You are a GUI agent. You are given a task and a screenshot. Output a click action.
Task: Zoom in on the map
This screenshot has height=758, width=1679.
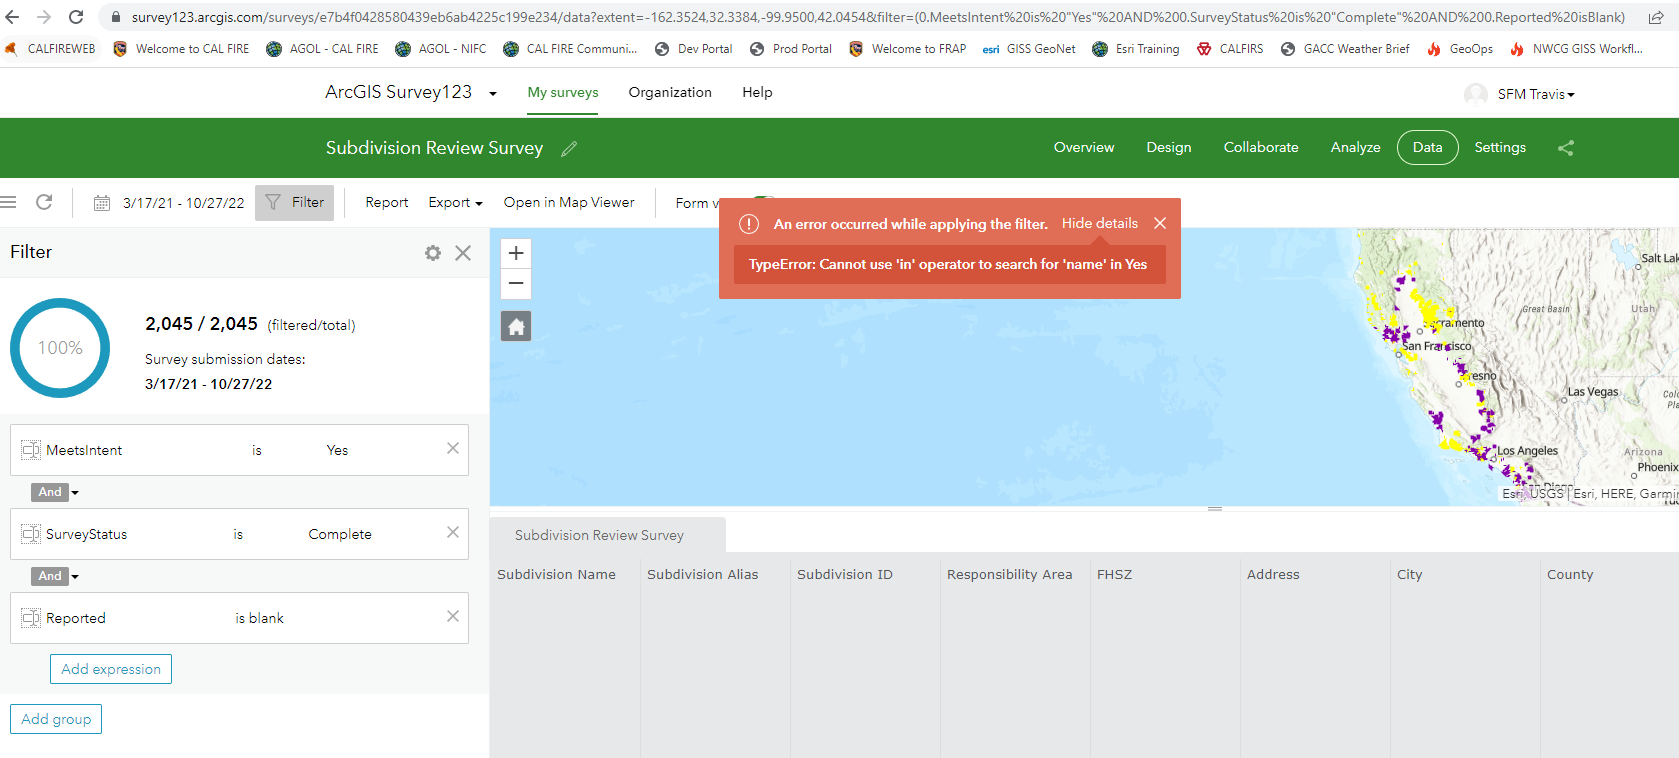[x=516, y=253]
